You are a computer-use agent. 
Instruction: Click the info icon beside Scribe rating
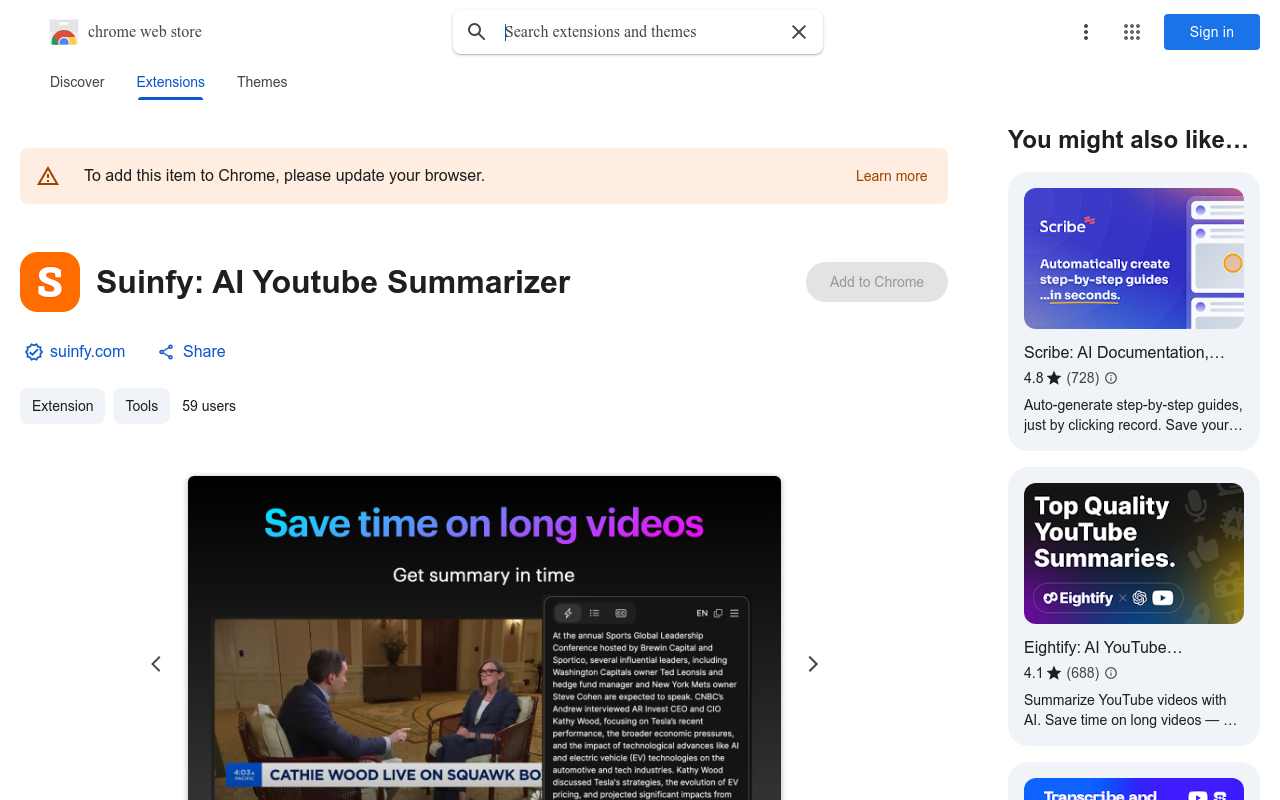pos(1111,378)
